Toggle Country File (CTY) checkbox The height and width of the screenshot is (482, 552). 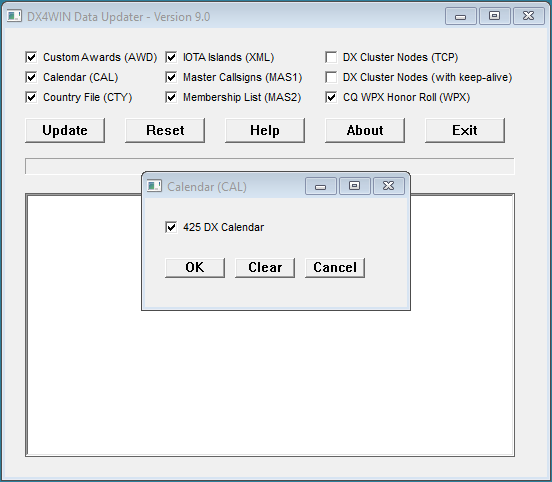point(31,97)
